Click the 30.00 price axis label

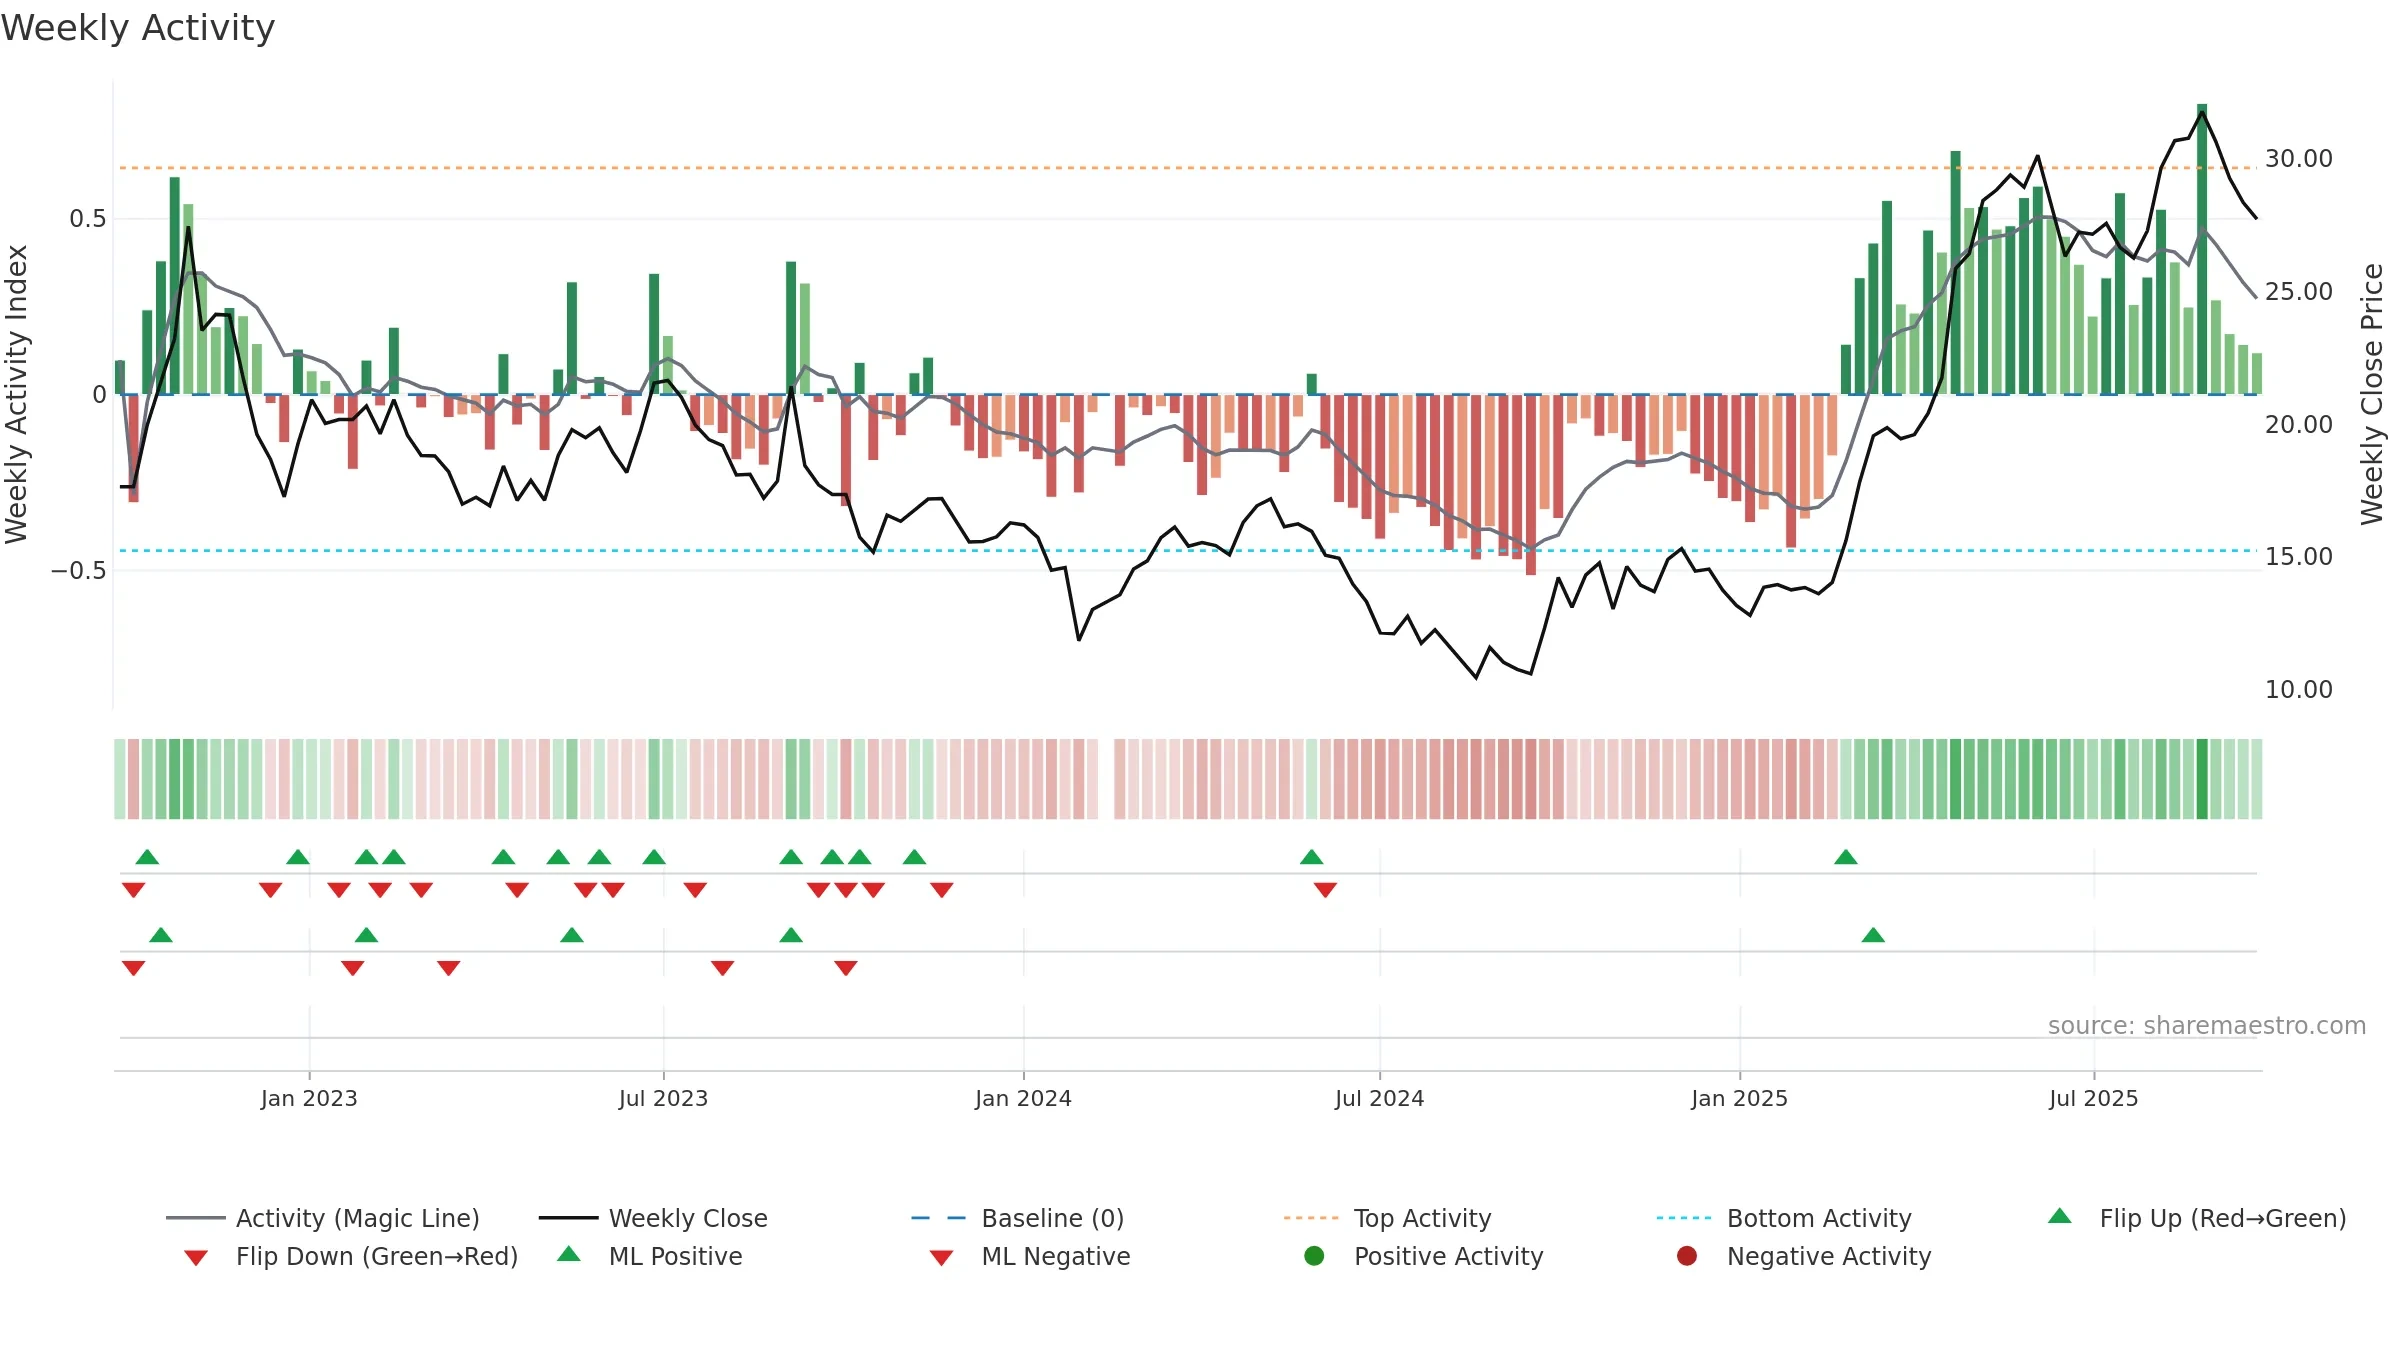[2298, 158]
